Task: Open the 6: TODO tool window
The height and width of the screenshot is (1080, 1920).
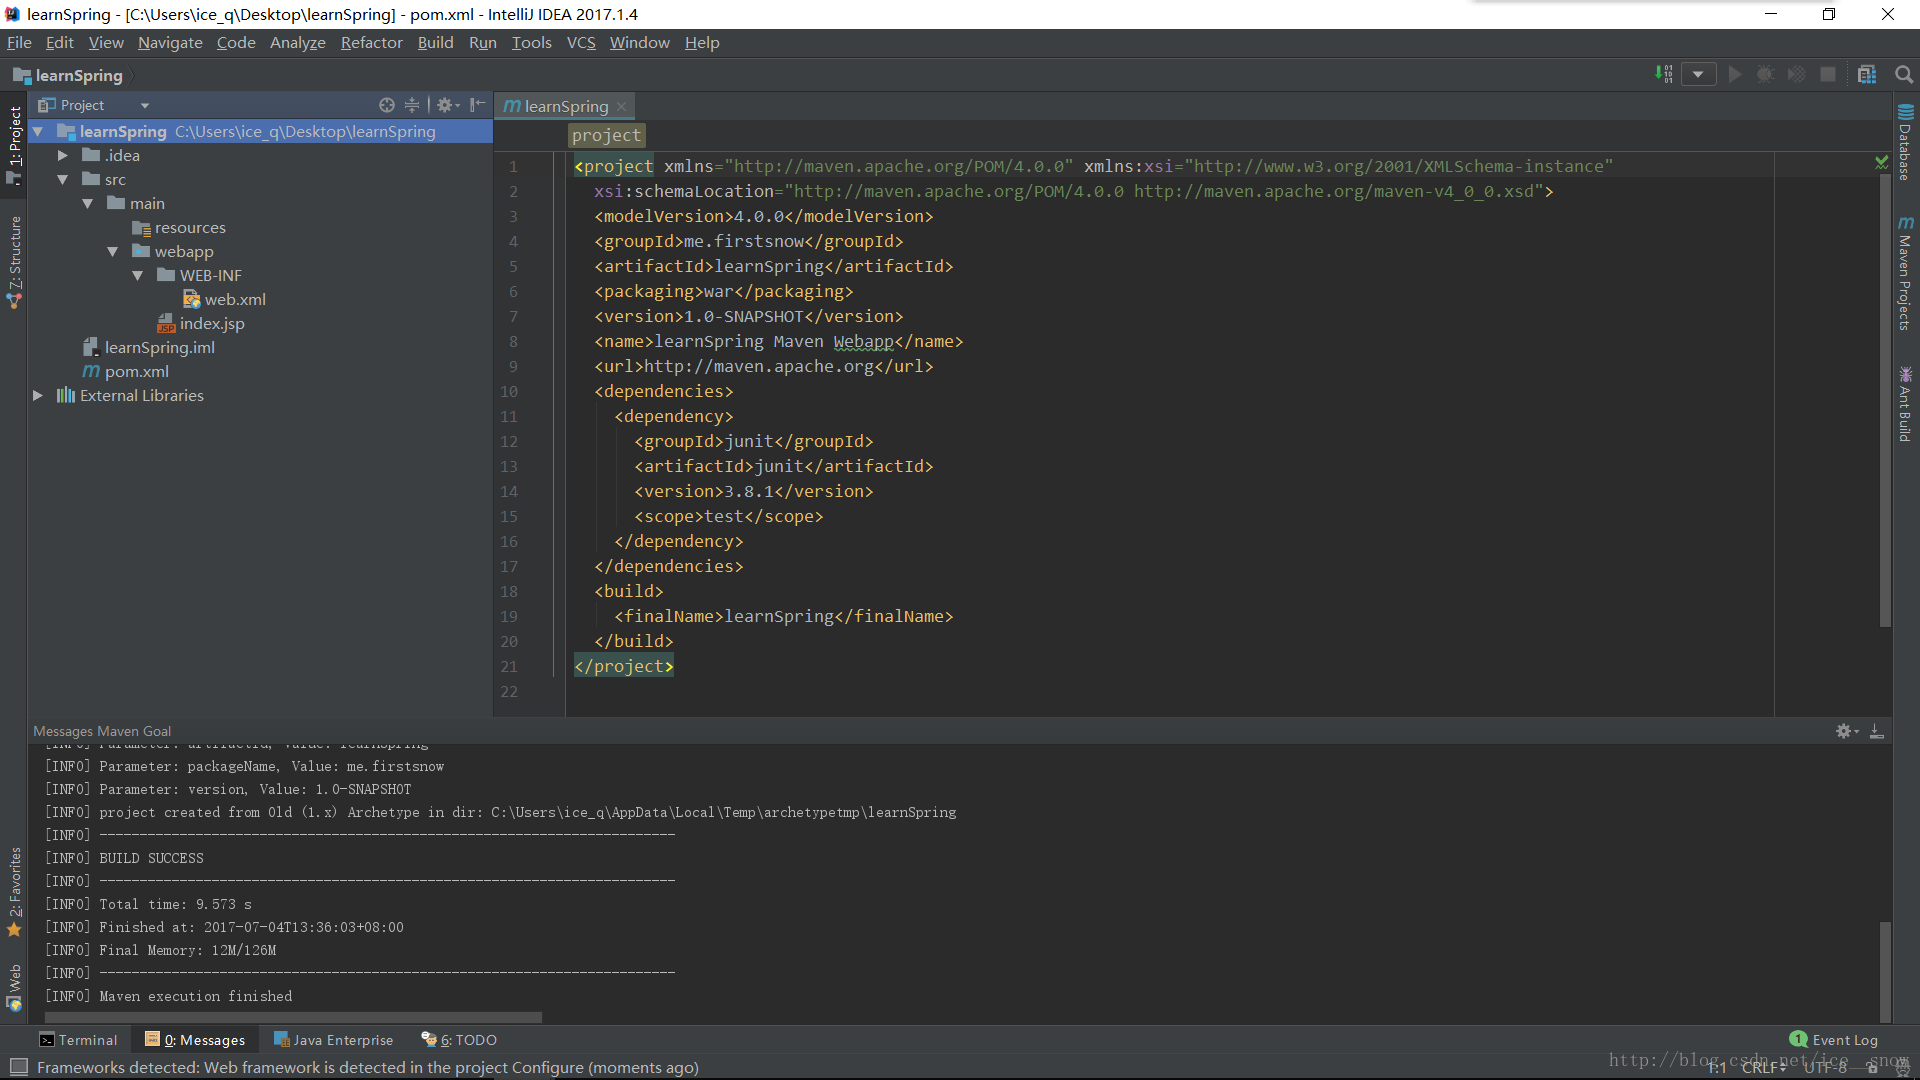Action: (x=459, y=1040)
